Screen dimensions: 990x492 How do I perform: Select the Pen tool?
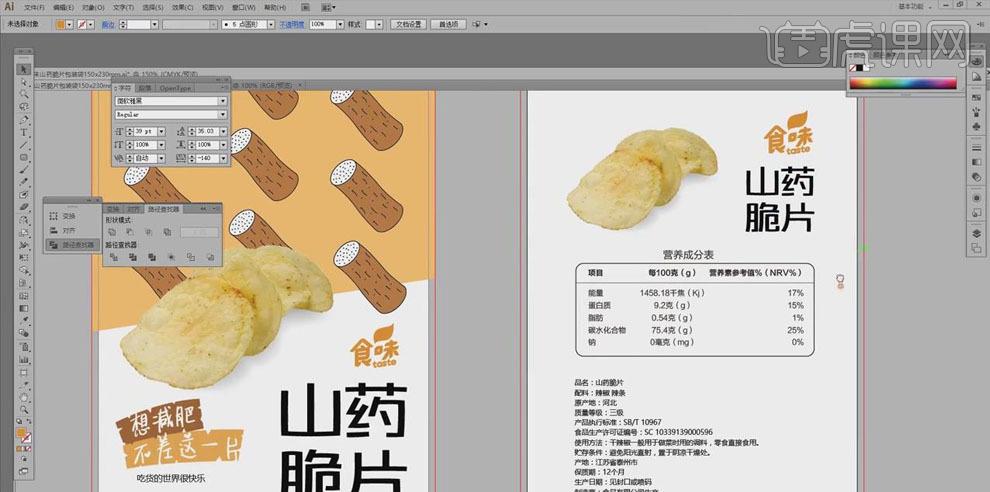(x=24, y=119)
